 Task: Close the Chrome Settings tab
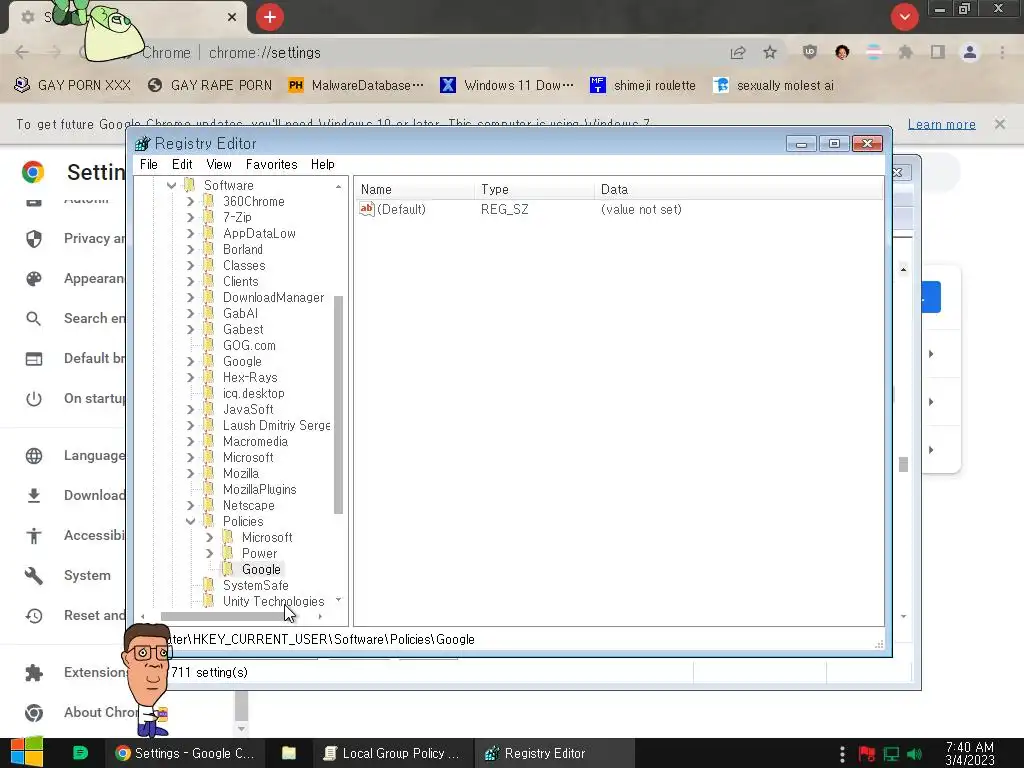[x=232, y=17]
